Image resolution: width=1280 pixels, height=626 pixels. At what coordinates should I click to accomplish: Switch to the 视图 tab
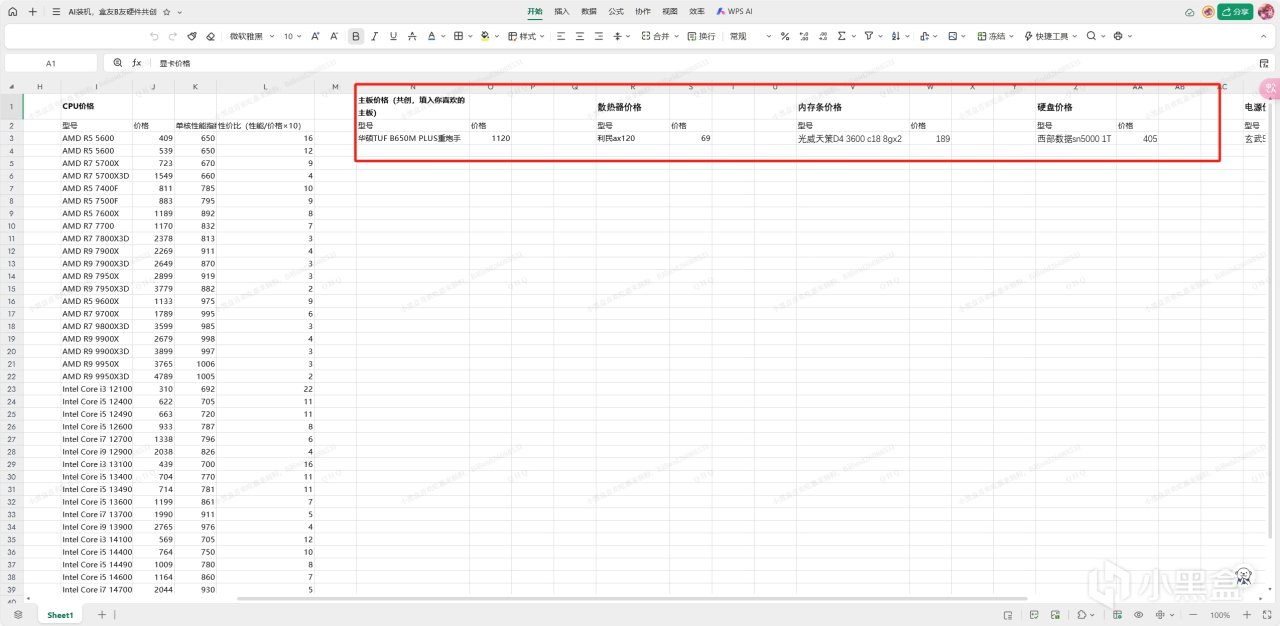coord(670,12)
